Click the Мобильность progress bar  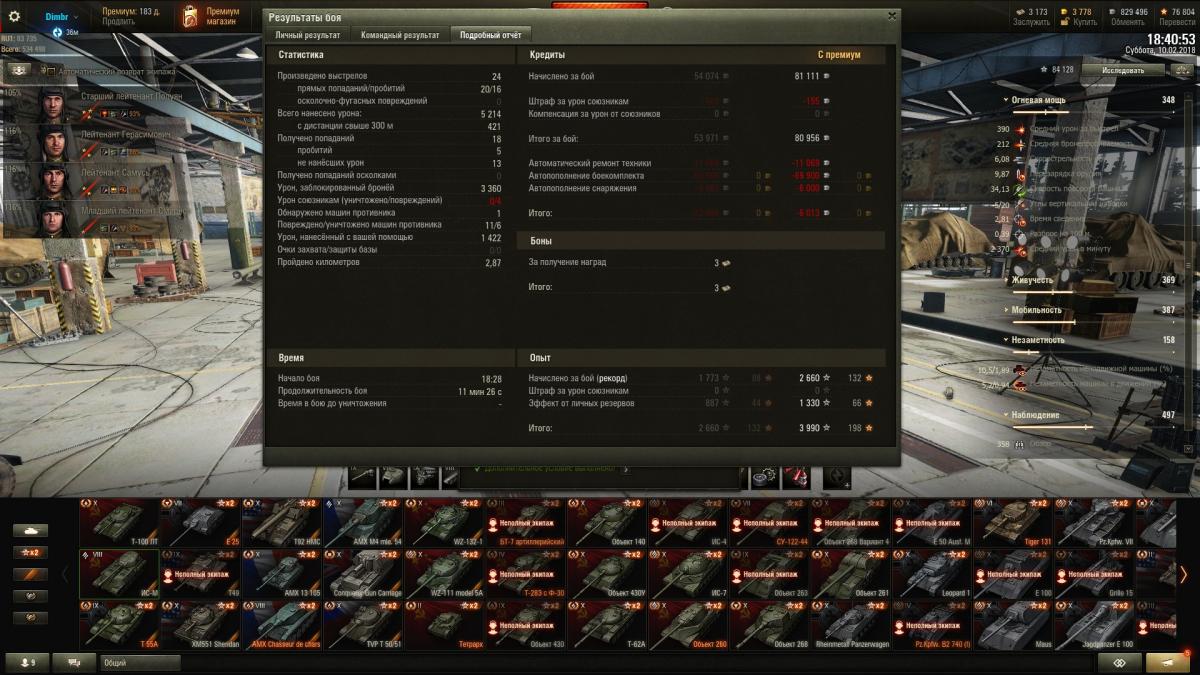1094,322
